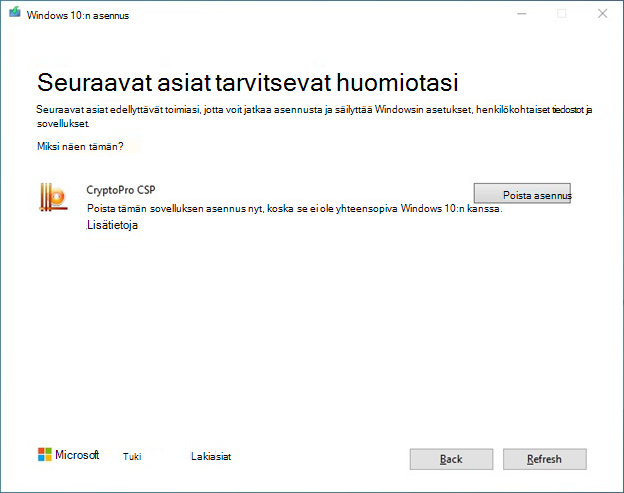Click the 'Seuraavat asiat tarvitsevat huomiotasi' heading
This screenshot has height=493, width=624.
tap(248, 82)
